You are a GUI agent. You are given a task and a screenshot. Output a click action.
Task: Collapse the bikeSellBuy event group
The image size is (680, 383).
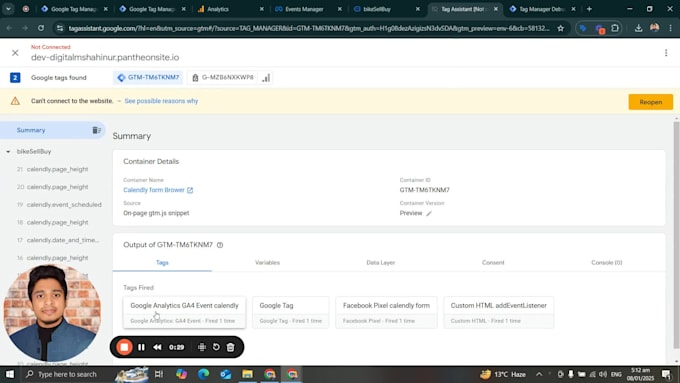(8, 152)
